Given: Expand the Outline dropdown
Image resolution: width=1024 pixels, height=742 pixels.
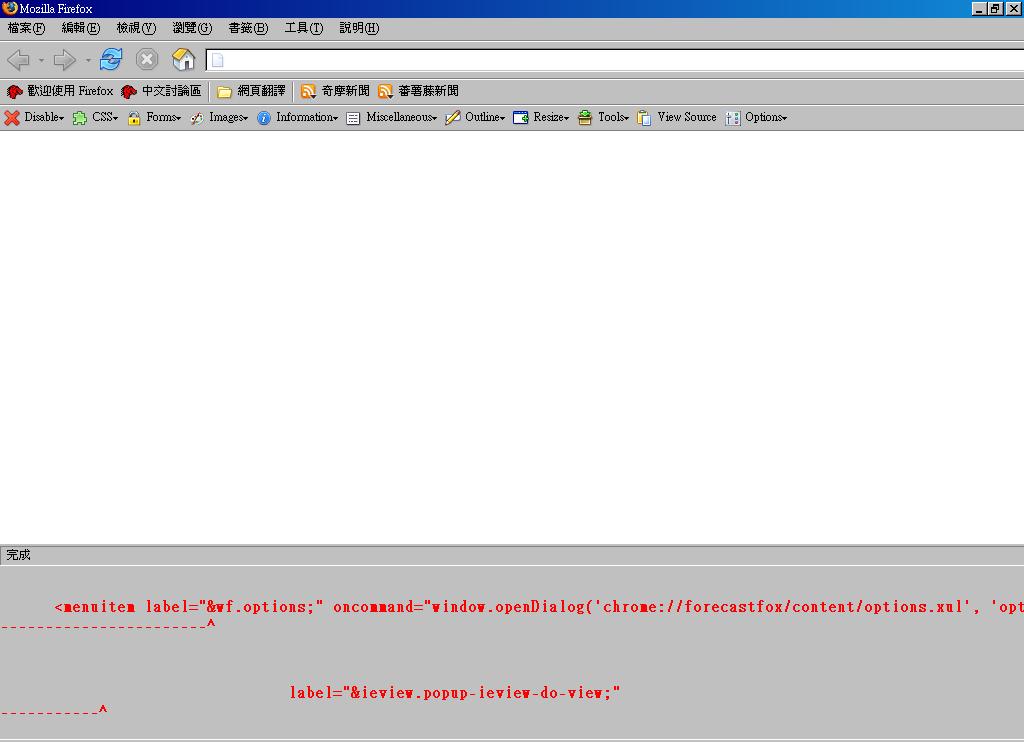Looking at the screenshot, I should pyautogui.click(x=503, y=118).
